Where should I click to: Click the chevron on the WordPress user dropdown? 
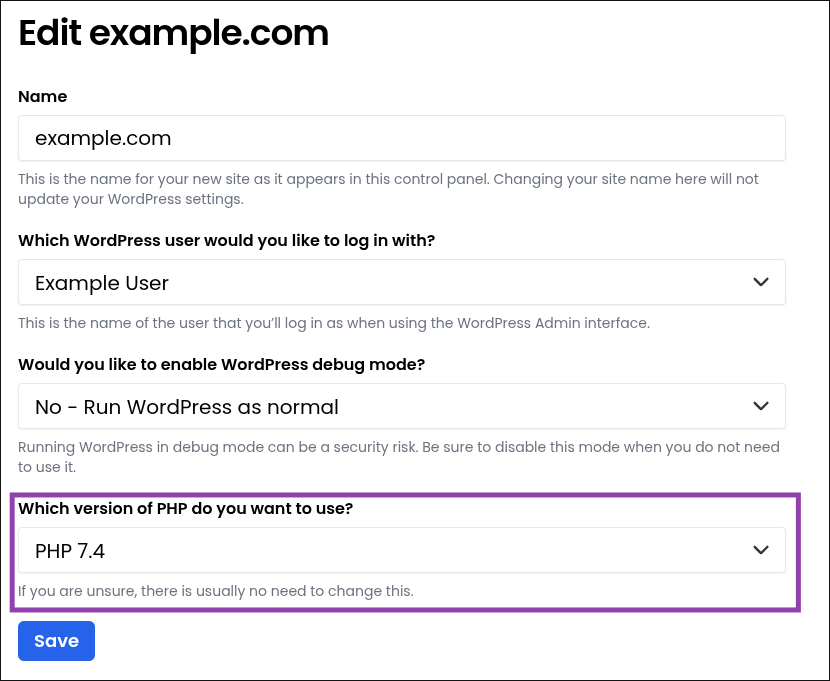[x=760, y=283]
